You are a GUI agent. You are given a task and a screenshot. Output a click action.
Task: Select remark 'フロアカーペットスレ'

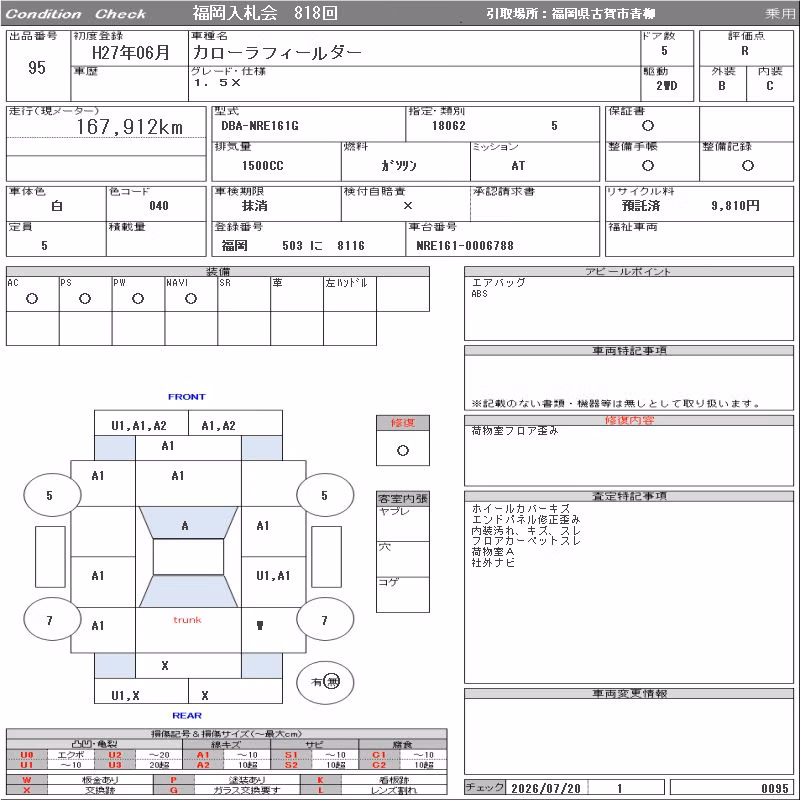coord(526,541)
